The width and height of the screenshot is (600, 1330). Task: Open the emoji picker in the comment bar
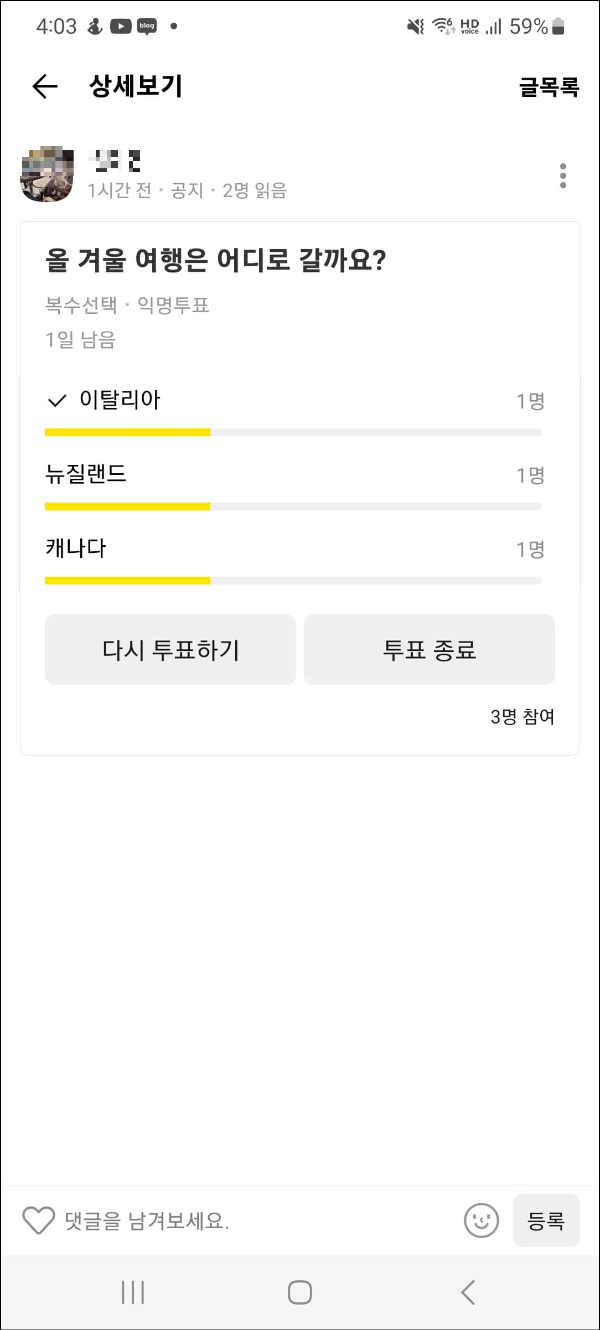(480, 1221)
